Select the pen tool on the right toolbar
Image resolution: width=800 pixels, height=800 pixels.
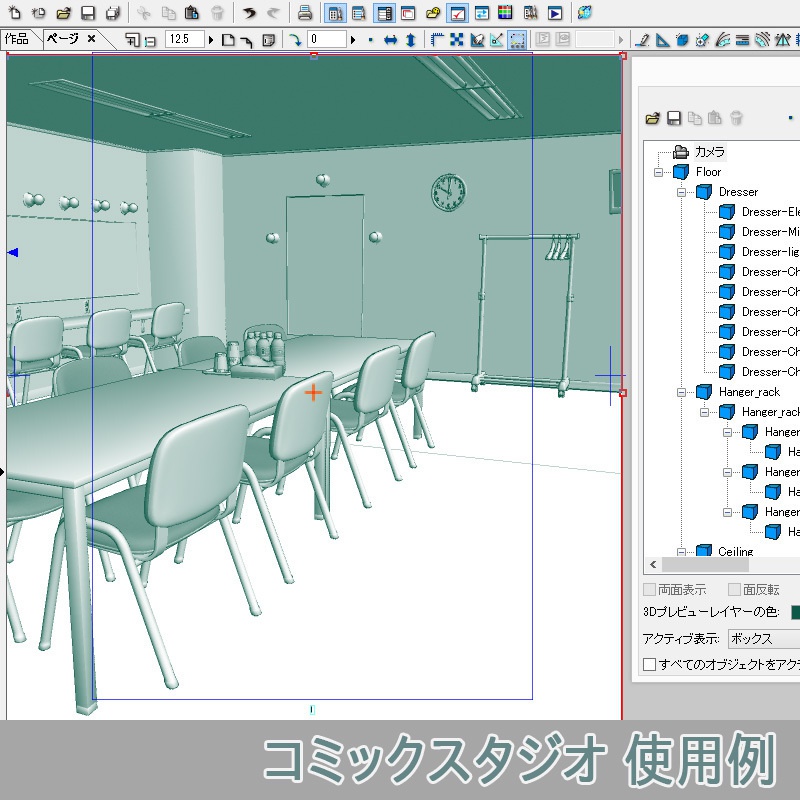643,40
